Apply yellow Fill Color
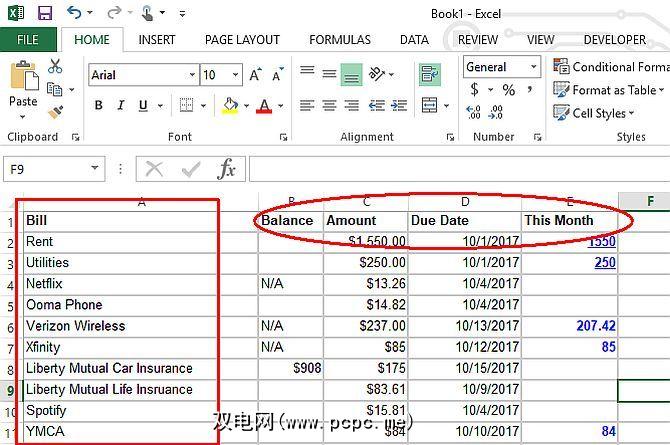The image size is (670, 445). (x=230, y=106)
